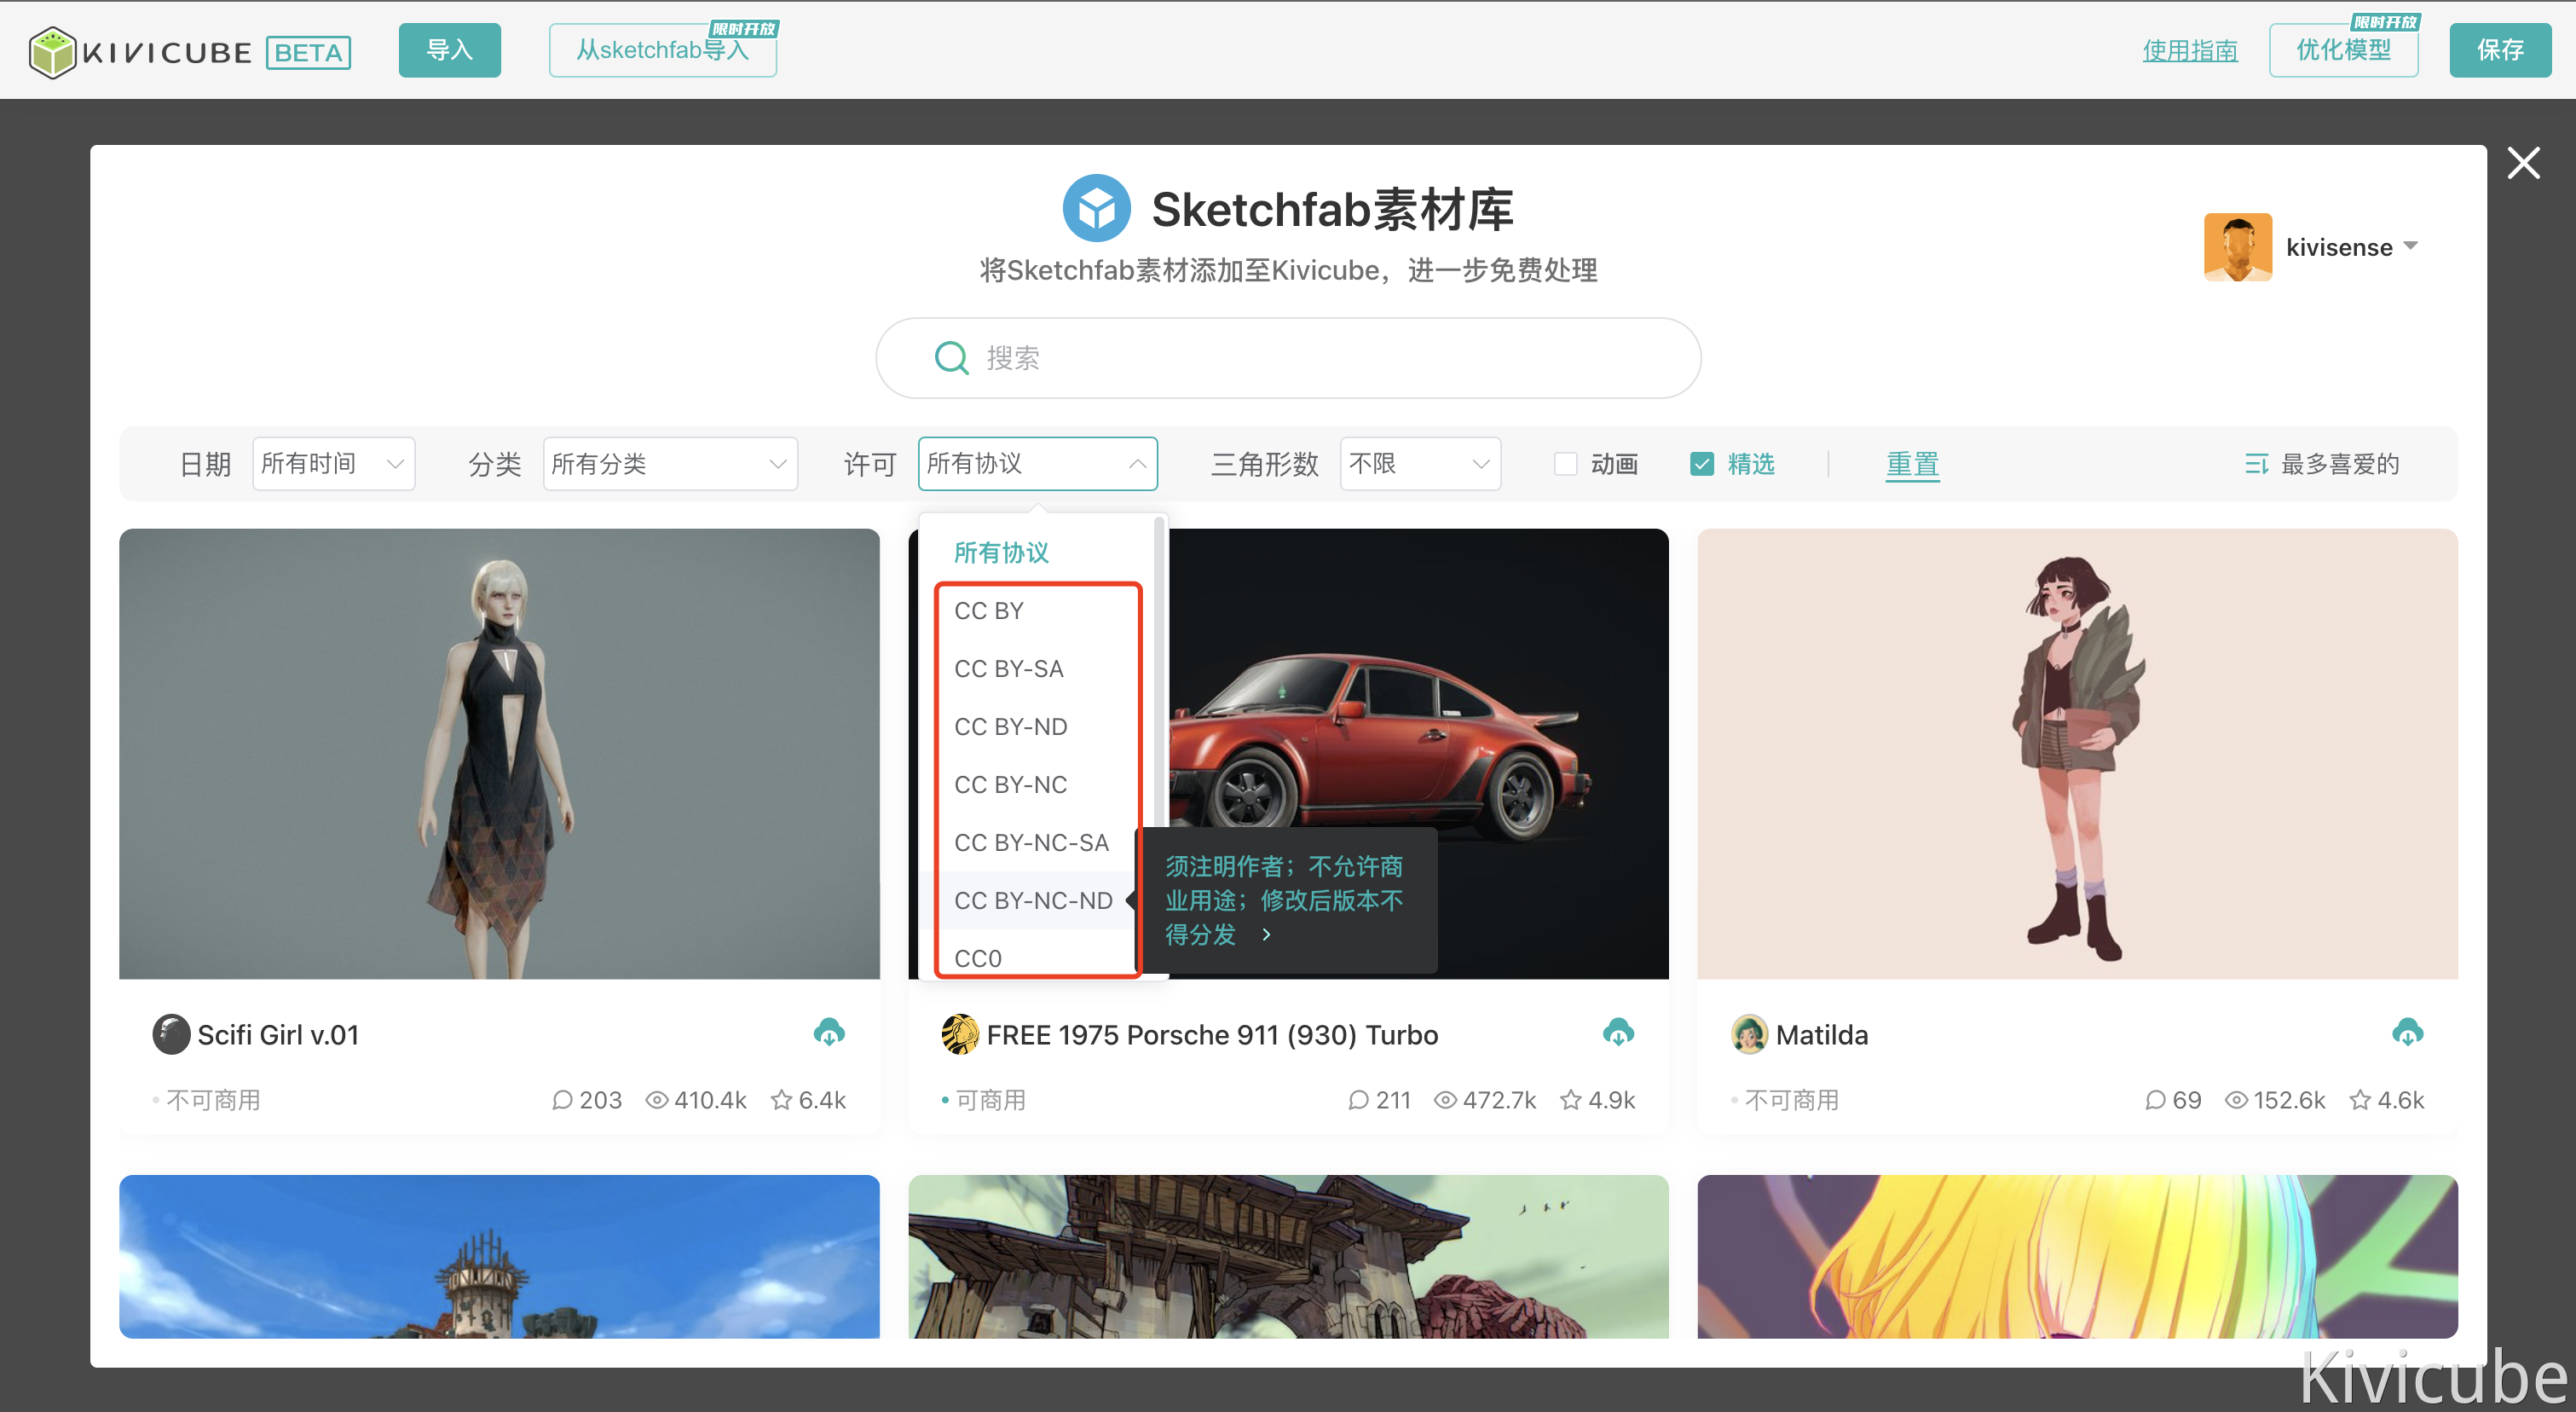The image size is (2576, 1412).
Task: Click the sort icon next to 最多喜爱的
Action: coord(2256,464)
